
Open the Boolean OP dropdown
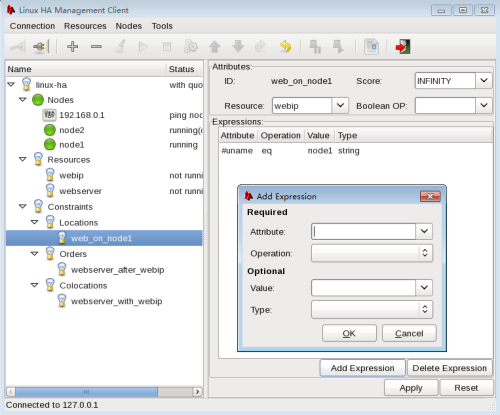(x=484, y=106)
